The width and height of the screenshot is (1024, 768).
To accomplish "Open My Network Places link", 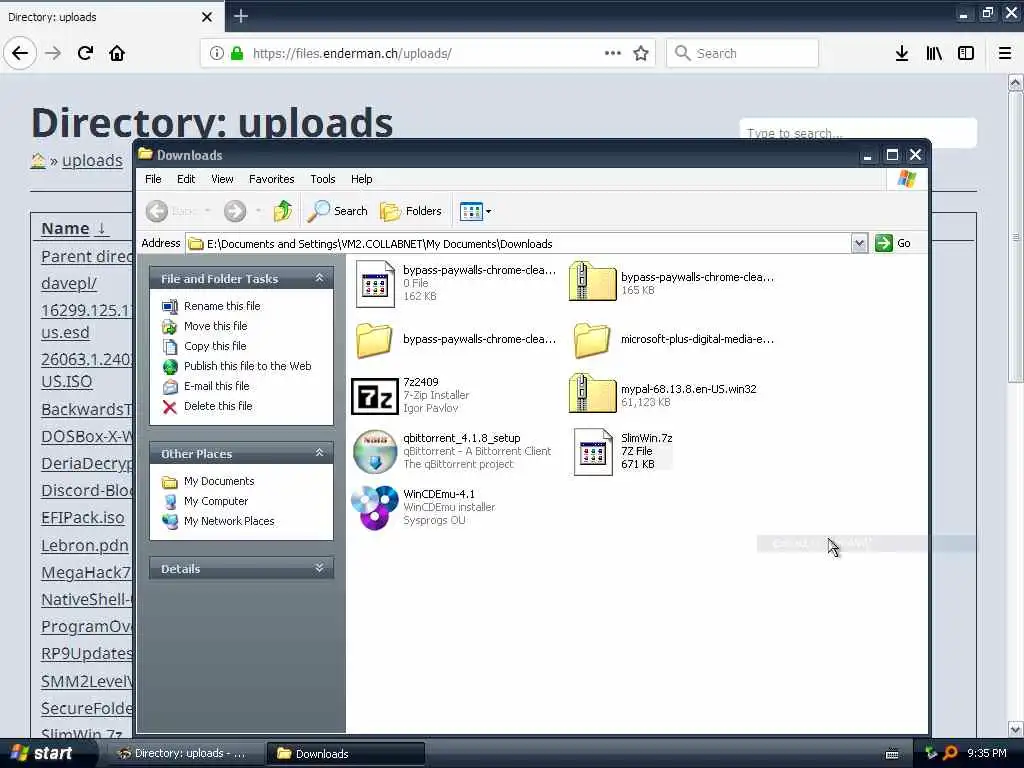I will pyautogui.click(x=229, y=521).
